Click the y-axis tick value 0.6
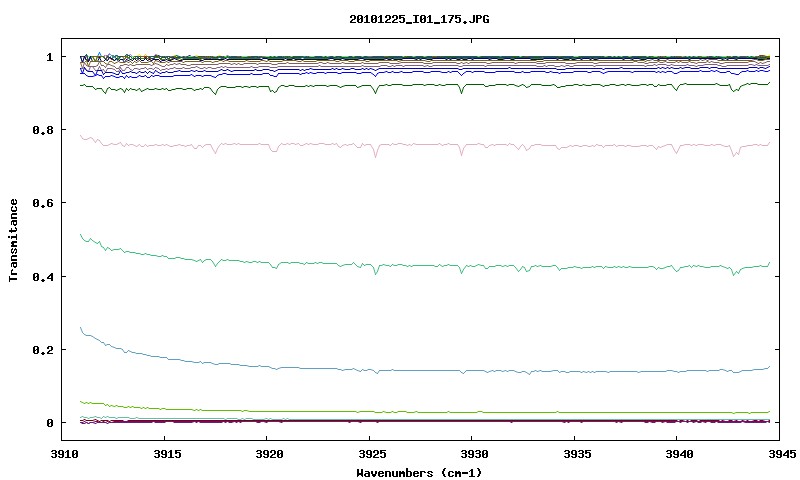This screenshot has width=800, height=480. tap(43, 203)
